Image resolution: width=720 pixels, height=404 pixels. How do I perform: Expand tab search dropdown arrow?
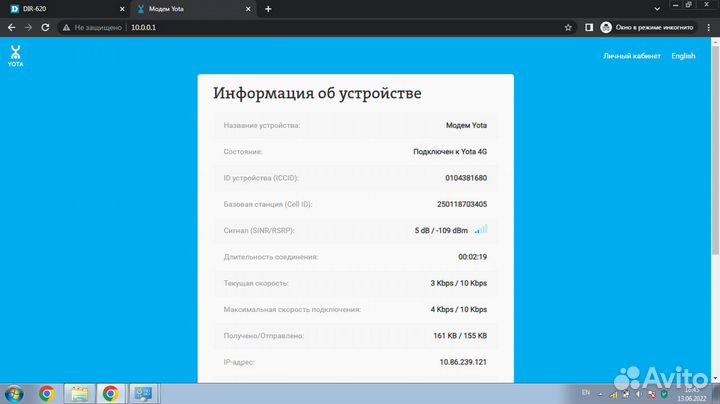point(657,9)
